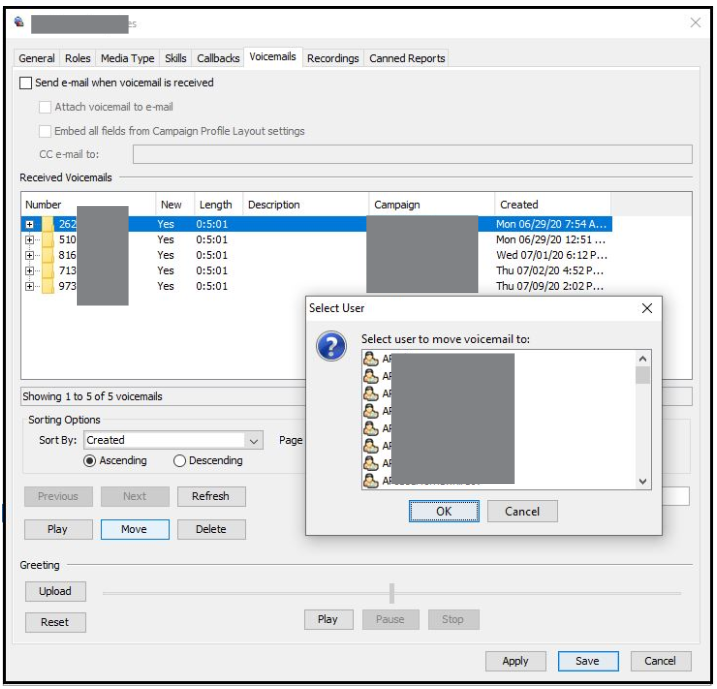Click the blue question mark icon in Select User
Viewport: 717px width, 689px height.
point(332,346)
